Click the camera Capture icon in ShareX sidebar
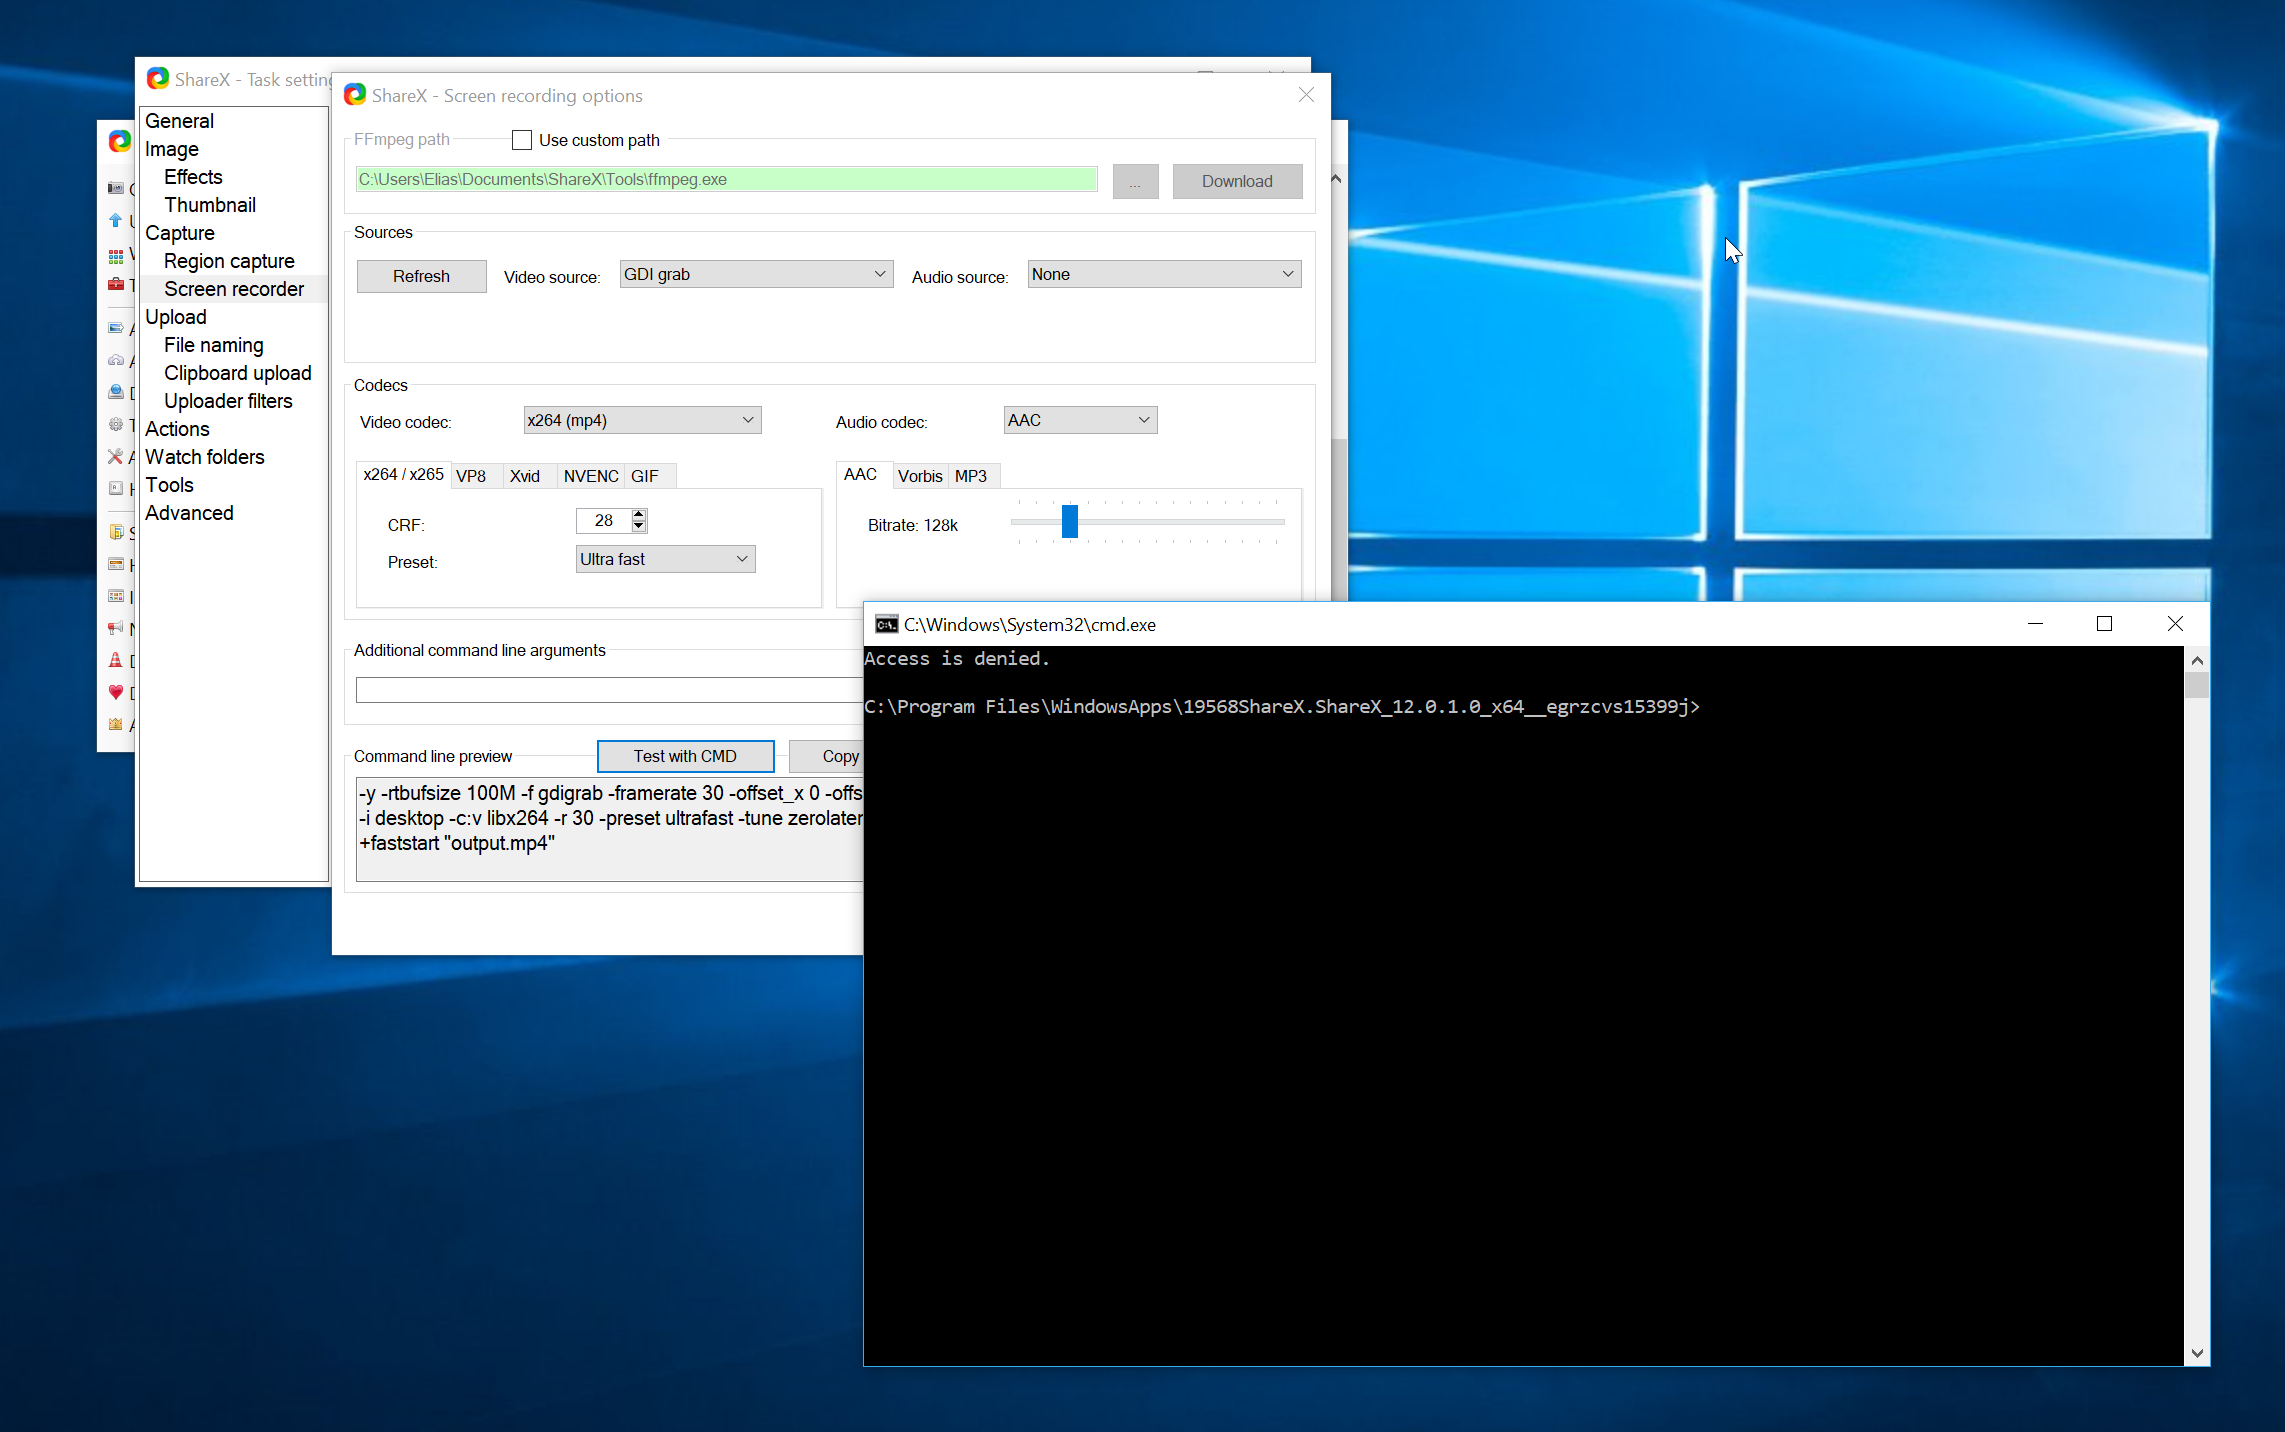 click(x=116, y=188)
